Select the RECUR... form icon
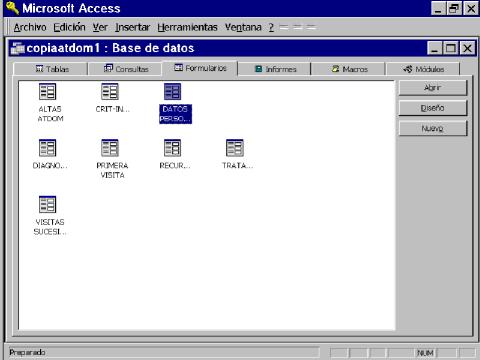480x360 pixels. point(173,148)
